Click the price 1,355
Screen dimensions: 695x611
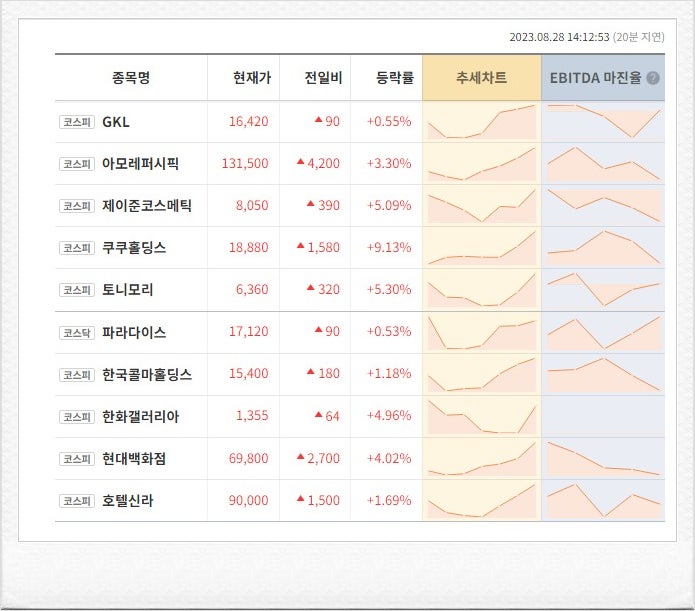252,416
